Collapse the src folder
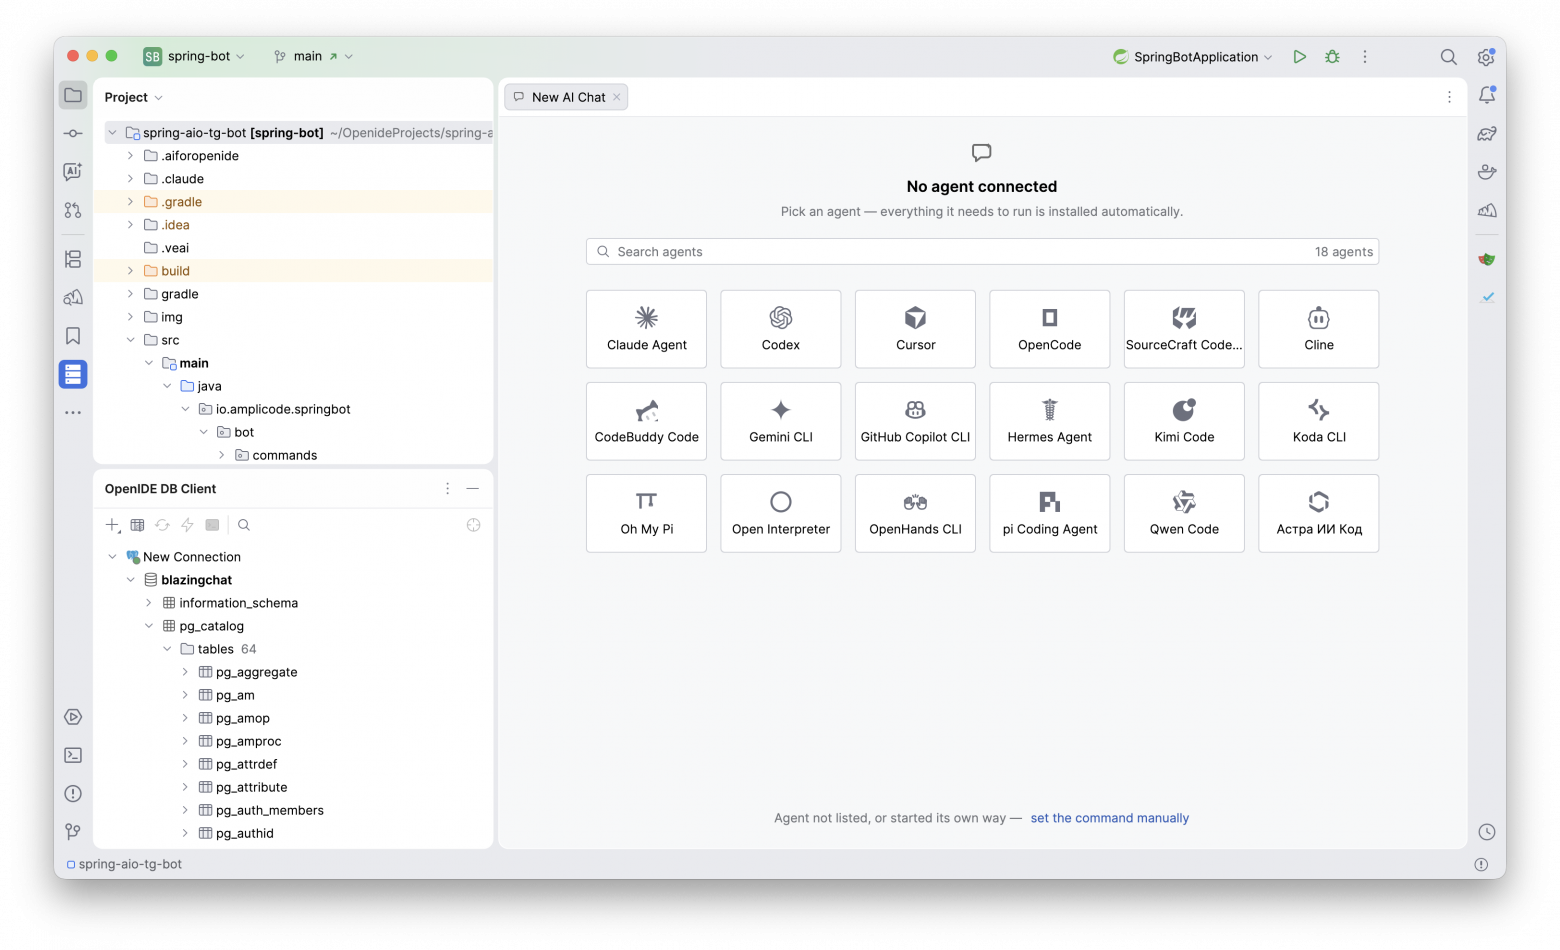The image size is (1560, 950). tap(130, 340)
